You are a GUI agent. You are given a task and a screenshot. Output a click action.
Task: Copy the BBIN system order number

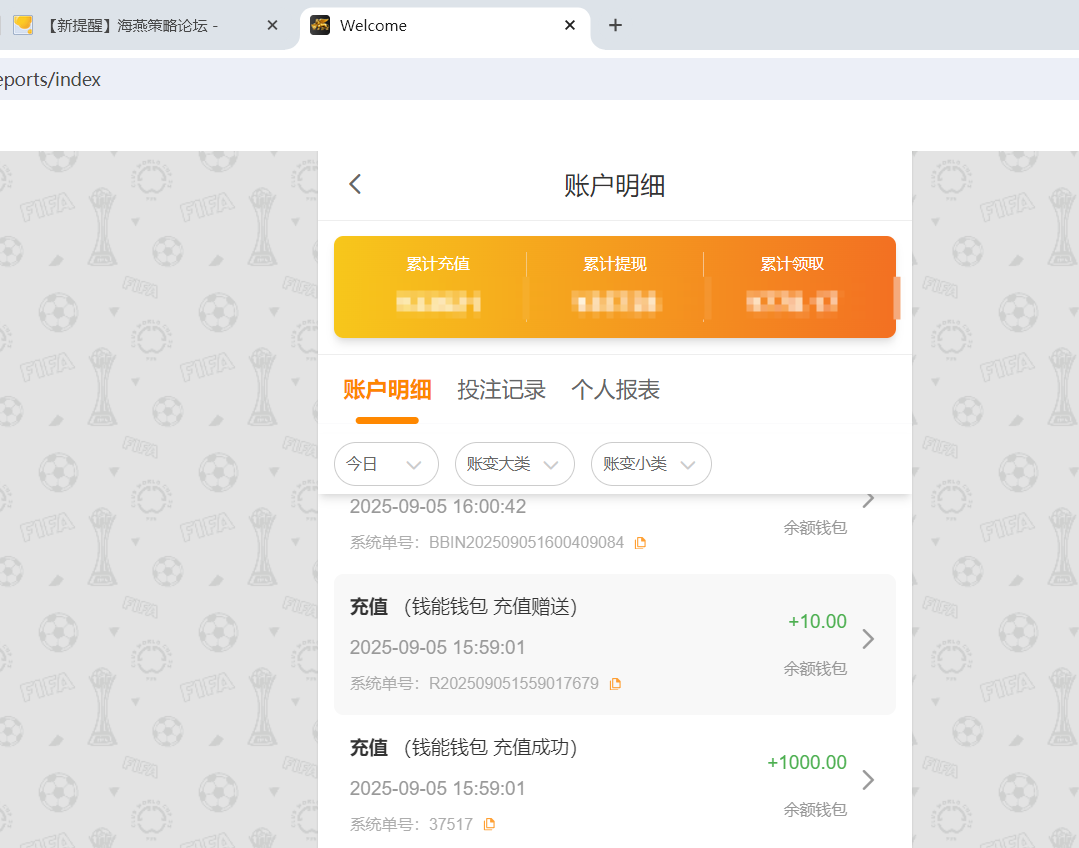(641, 542)
